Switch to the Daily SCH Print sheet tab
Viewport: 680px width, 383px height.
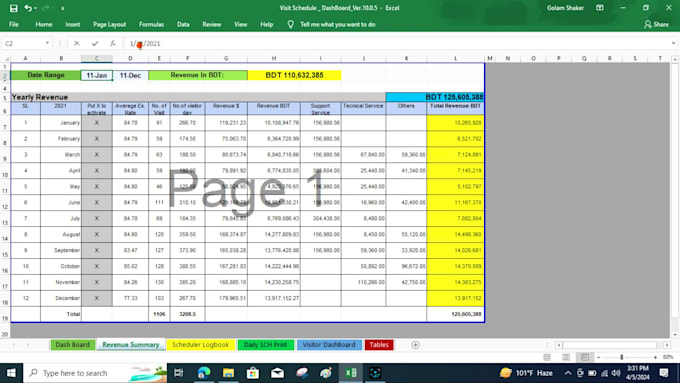(265, 345)
